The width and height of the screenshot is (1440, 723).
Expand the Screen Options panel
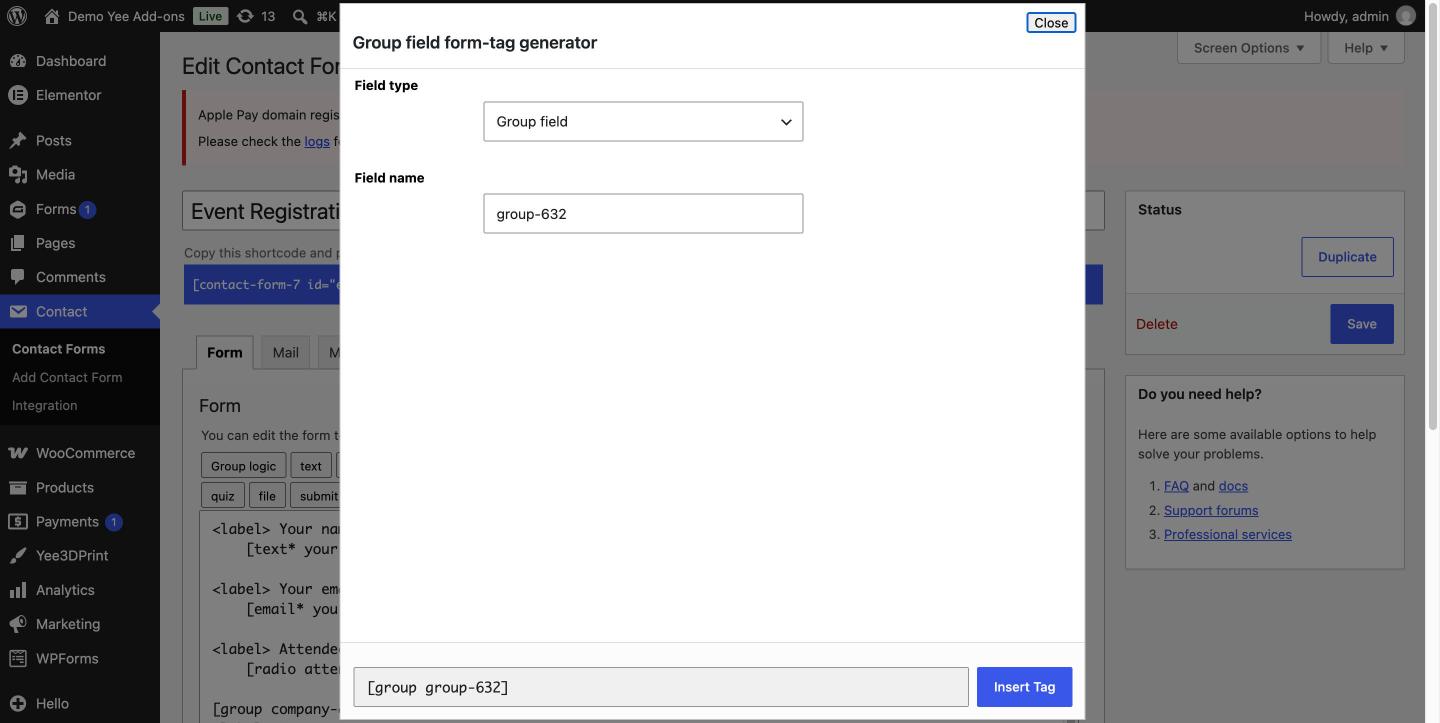click(1249, 48)
